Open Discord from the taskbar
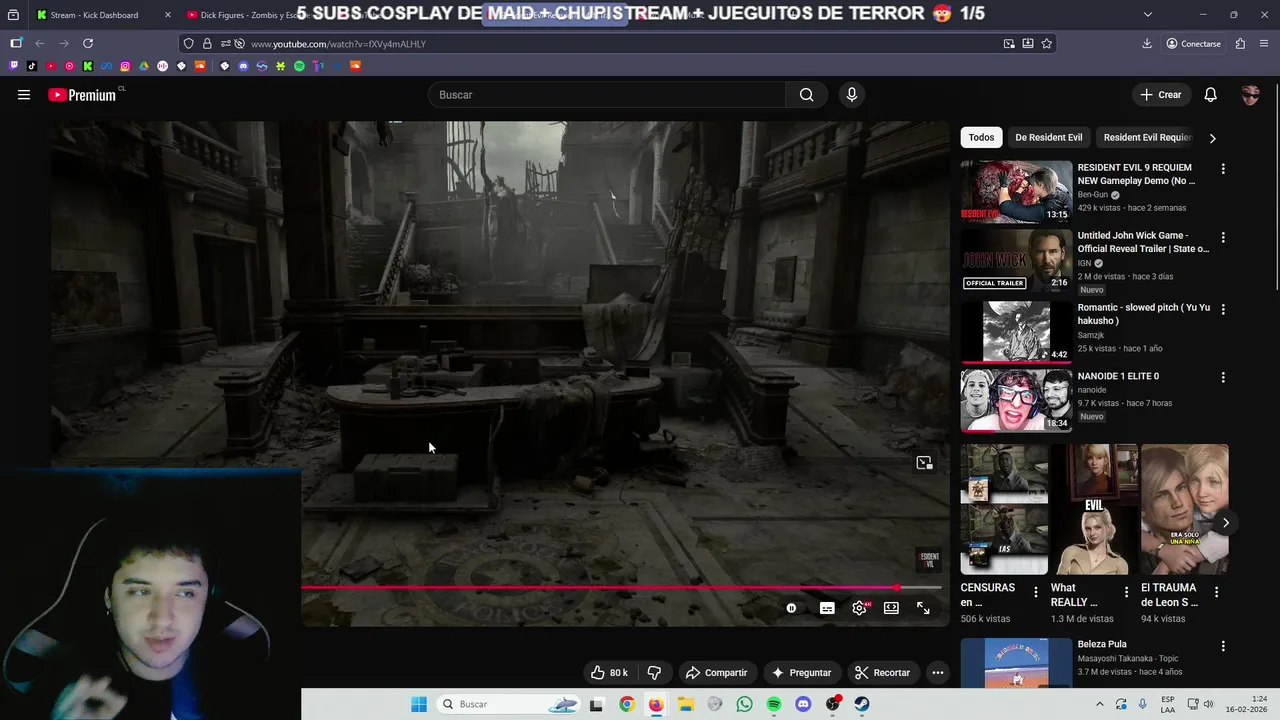The image size is (1280, 720). 803,704
